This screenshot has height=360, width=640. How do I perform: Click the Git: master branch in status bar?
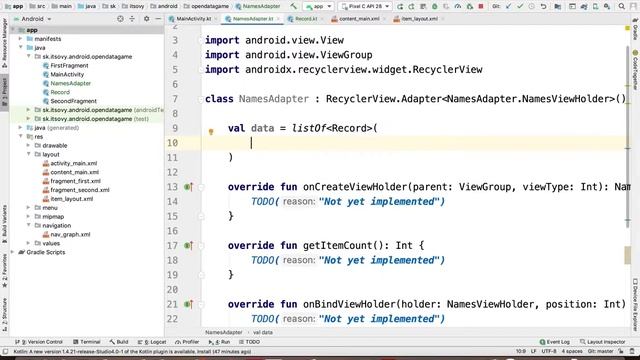600,351
